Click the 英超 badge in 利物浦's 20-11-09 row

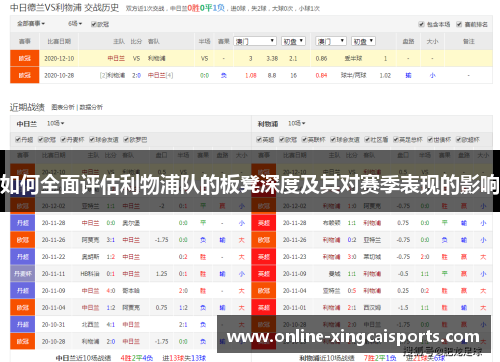tap(264, 274)
